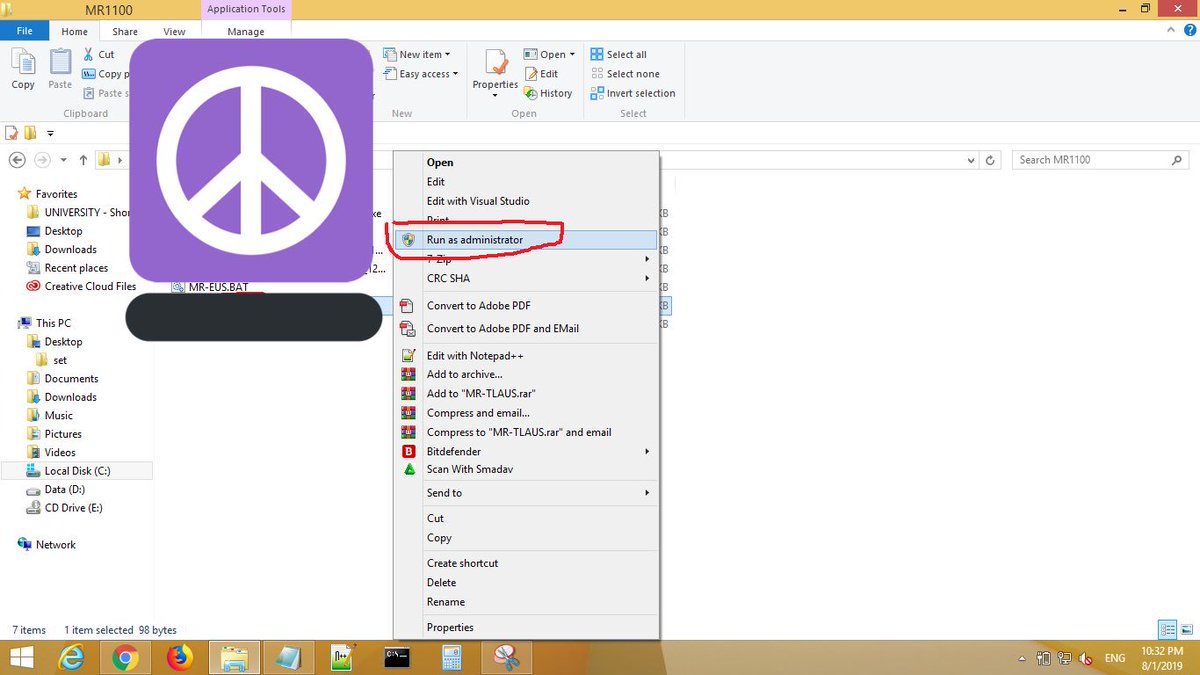Expand the Send to submenu
1200x675 pixels.
tap(526, 493)
